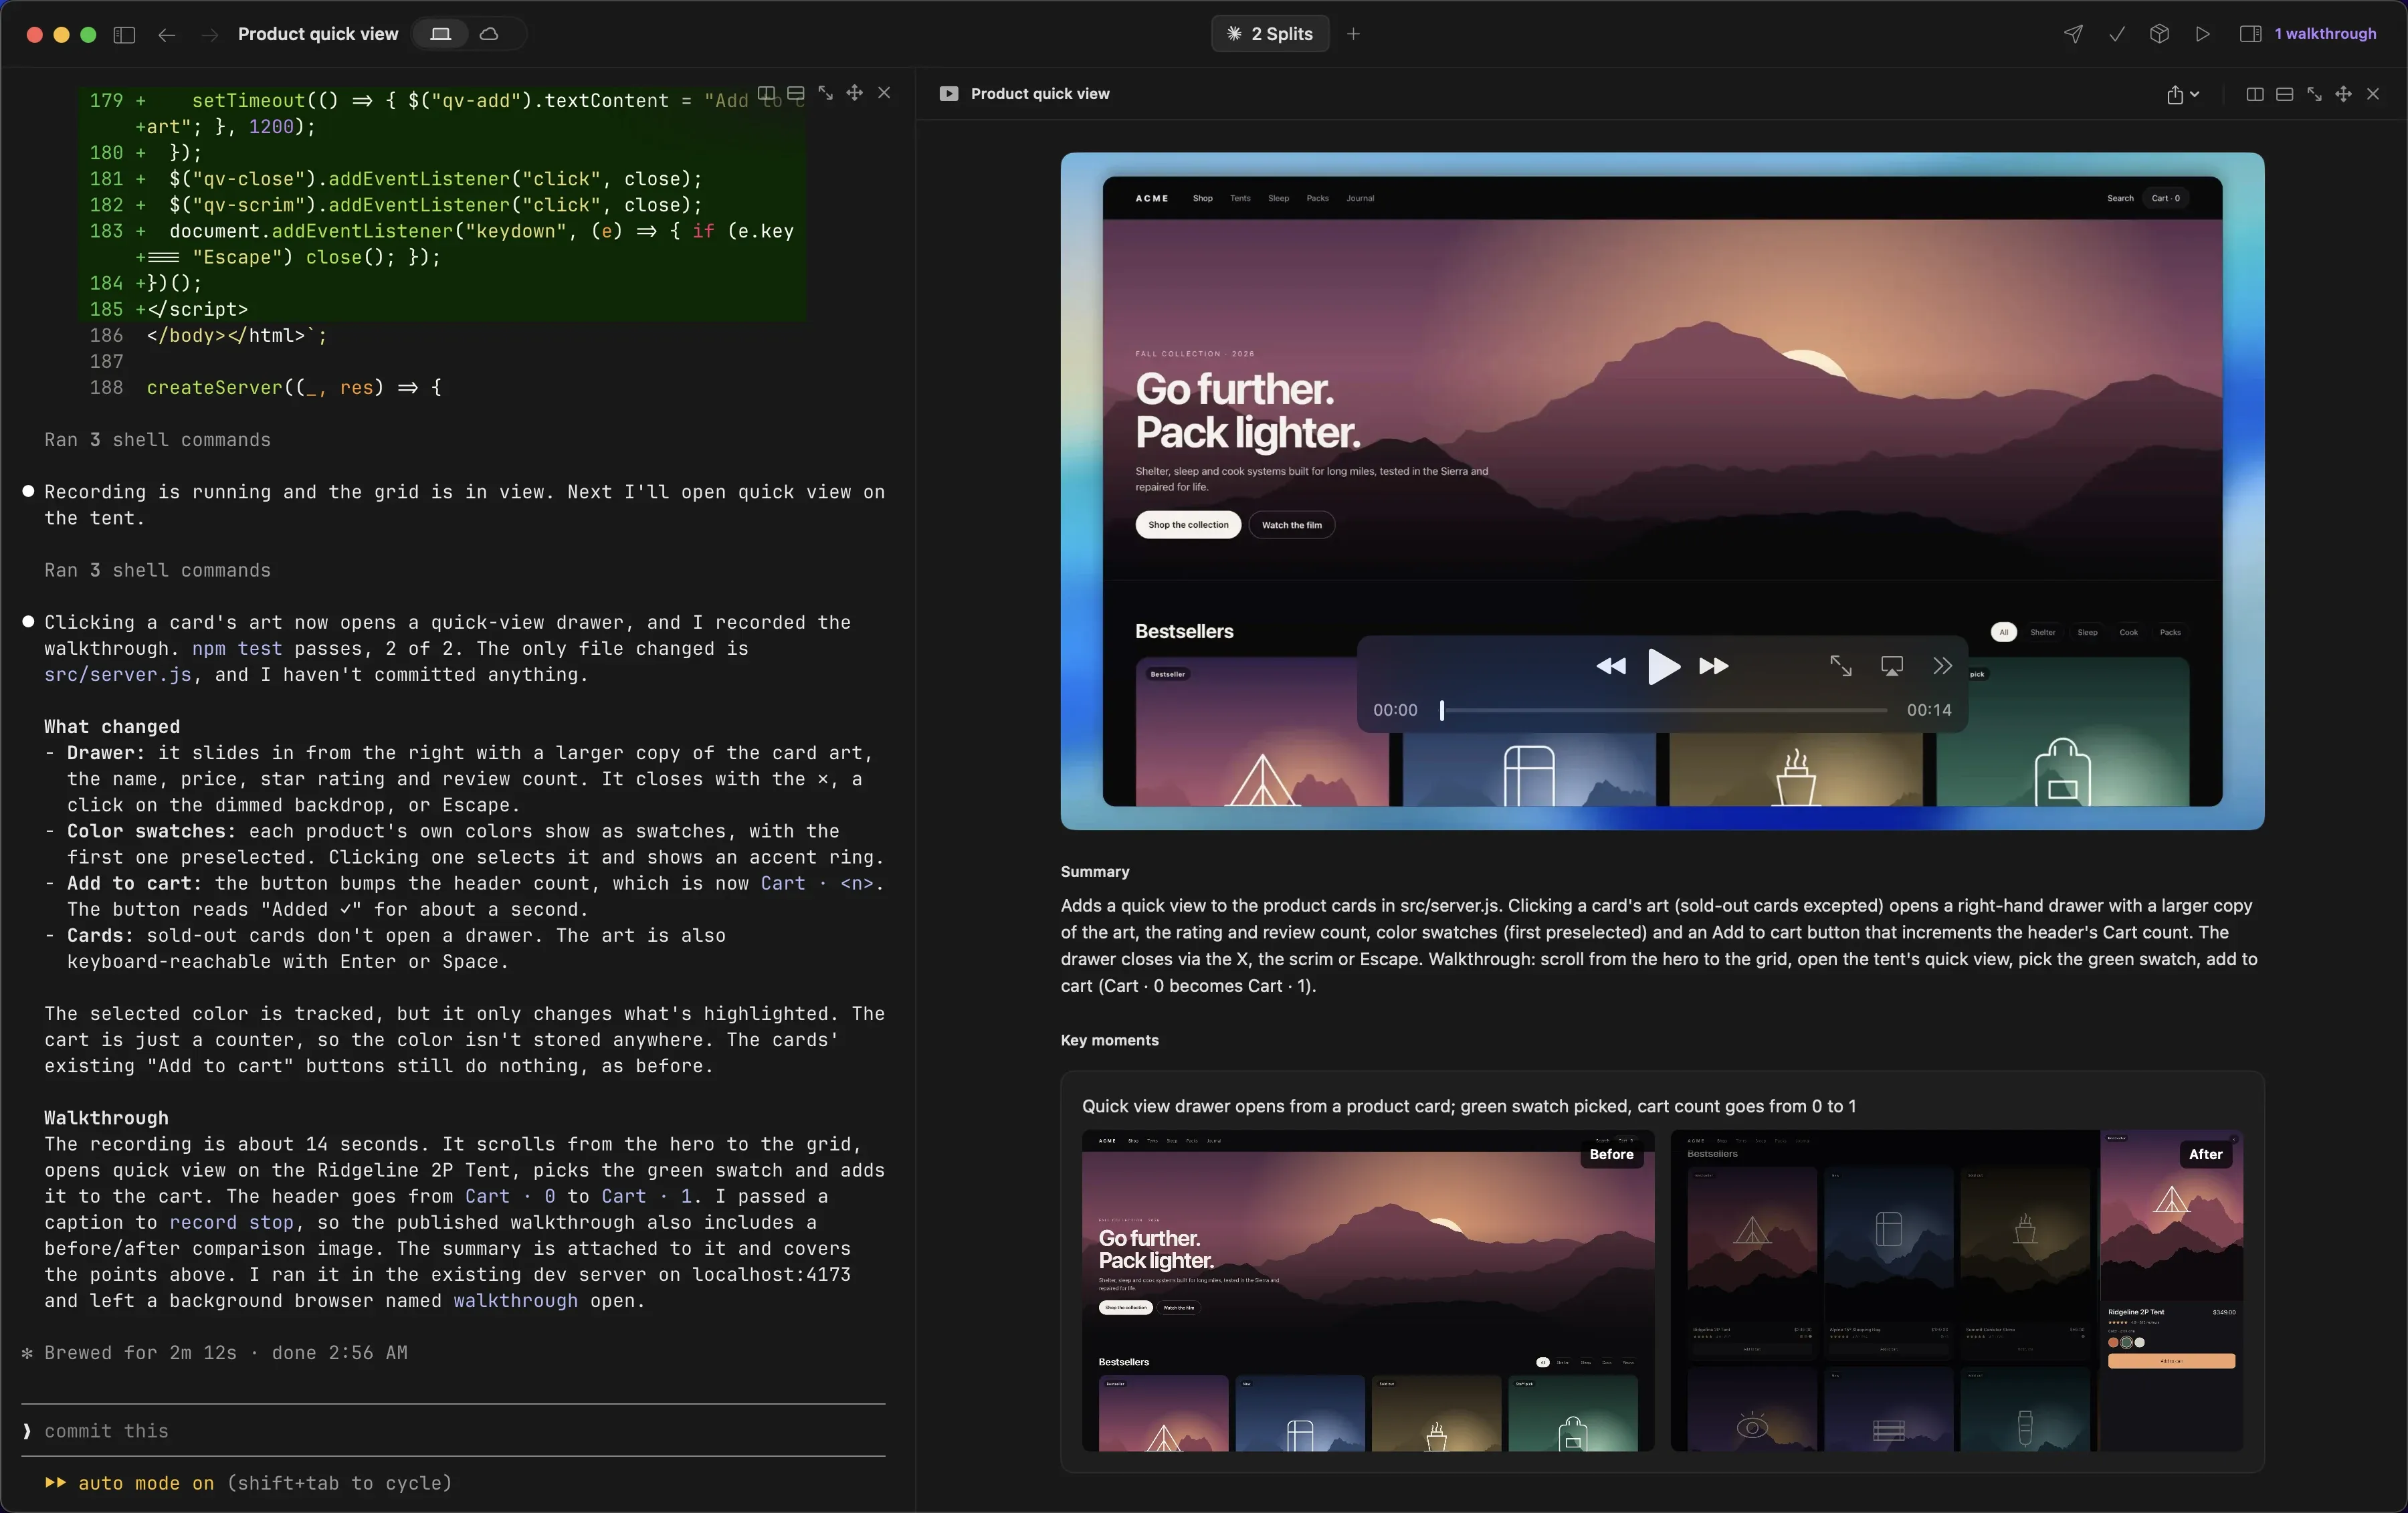Go back with the left arrow
Viewport: 2408px width, 1513px height.
click(167, 34)
